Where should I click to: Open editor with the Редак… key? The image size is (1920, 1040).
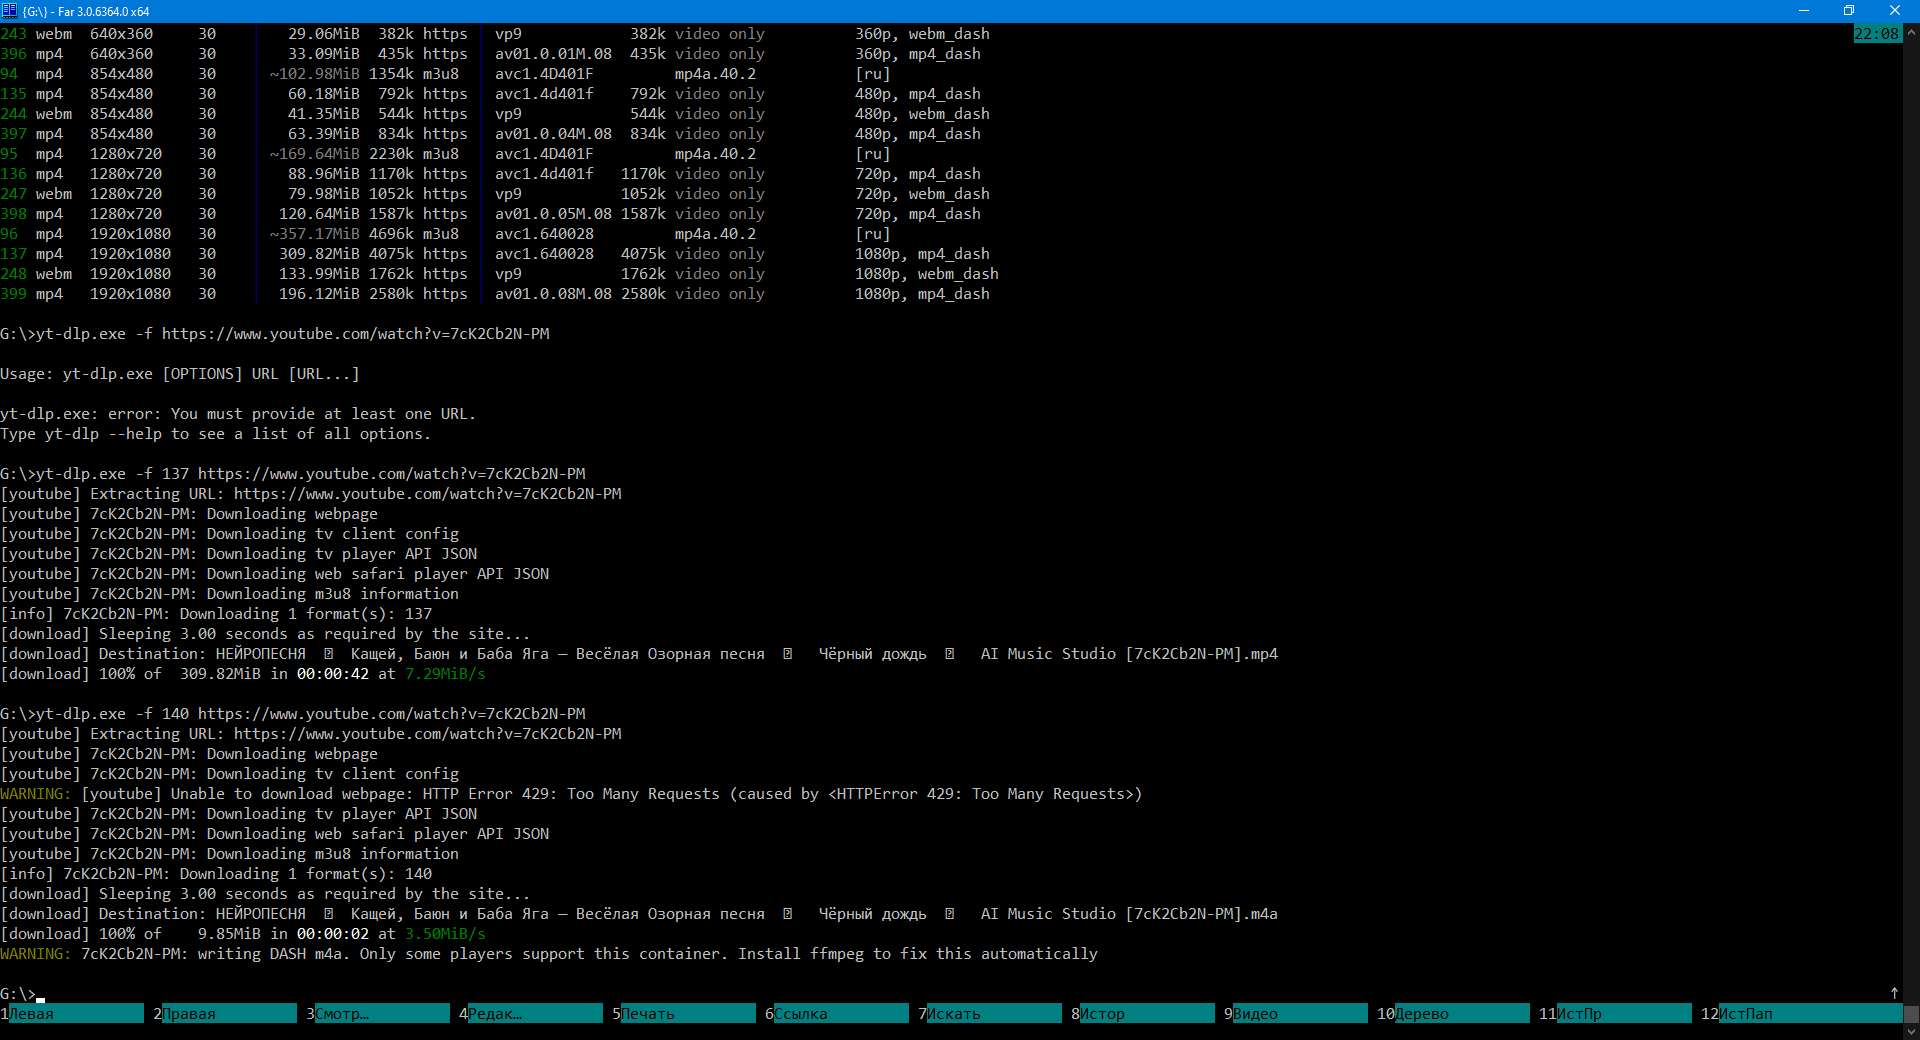534,1013
